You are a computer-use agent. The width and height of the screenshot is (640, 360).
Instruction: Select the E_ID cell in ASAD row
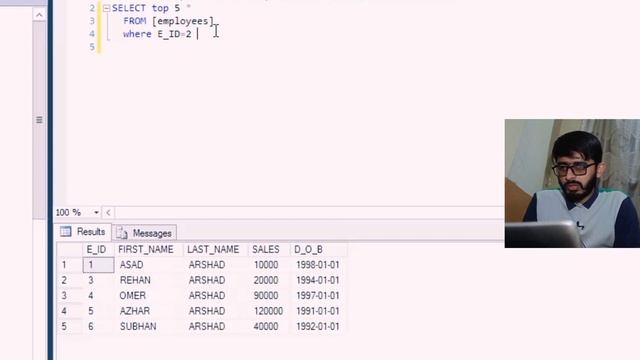point(98,265)
